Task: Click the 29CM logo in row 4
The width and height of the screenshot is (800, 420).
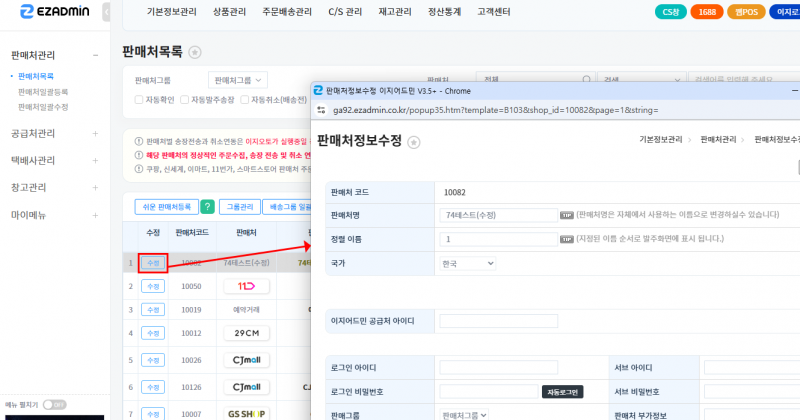Action: [x=246, y=333]
